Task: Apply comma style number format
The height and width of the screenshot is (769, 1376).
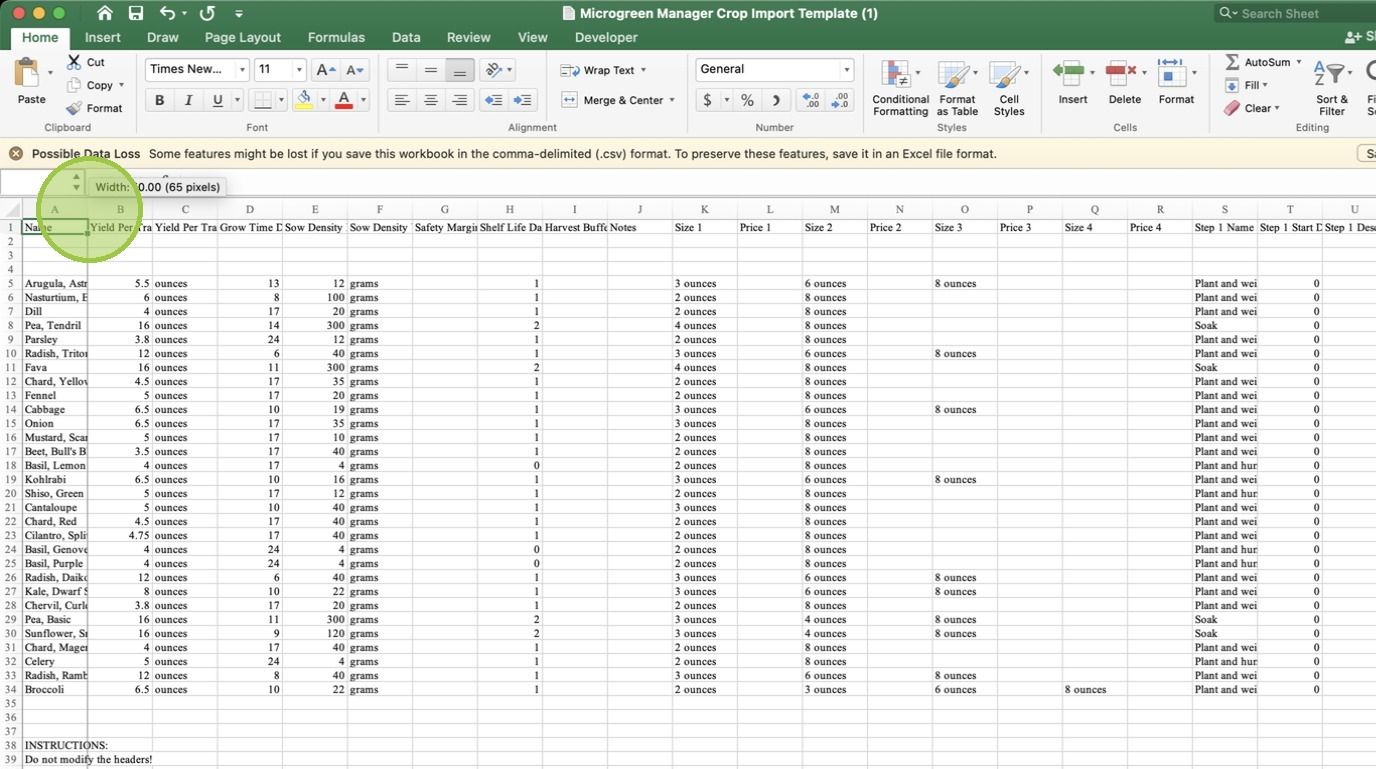Action: point(776,100)
